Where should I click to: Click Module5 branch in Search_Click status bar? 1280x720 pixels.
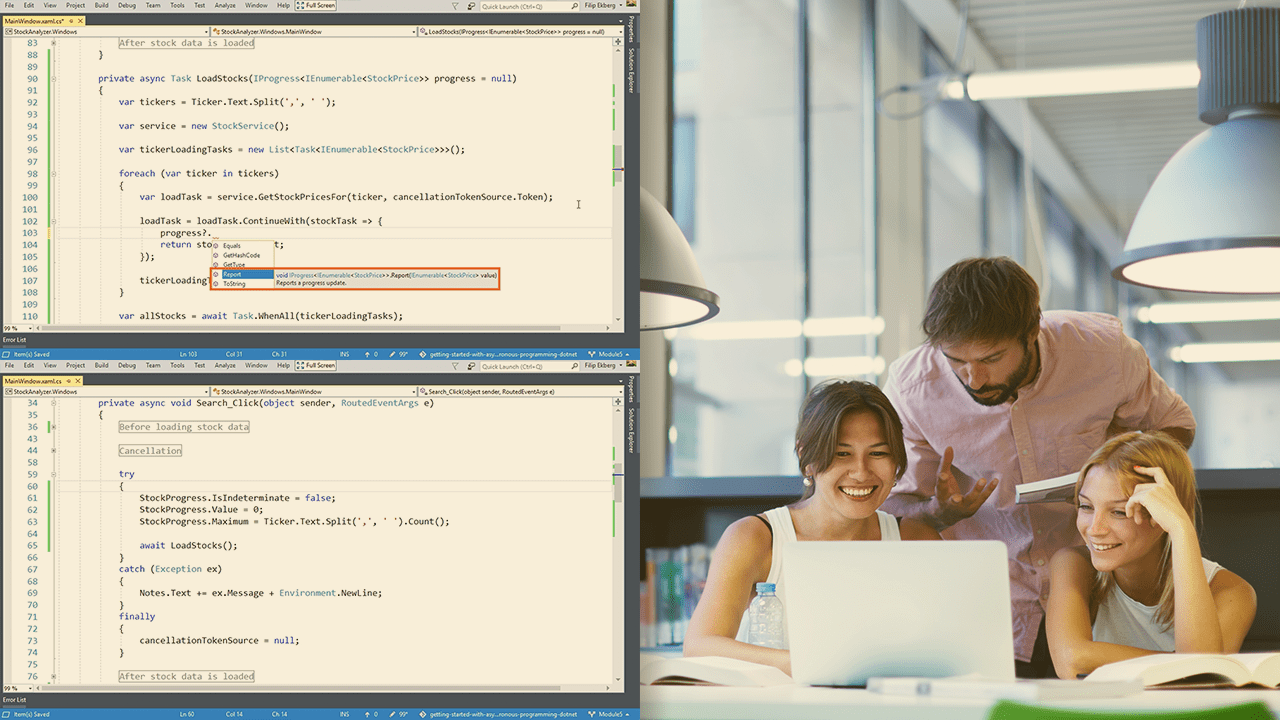607,714
